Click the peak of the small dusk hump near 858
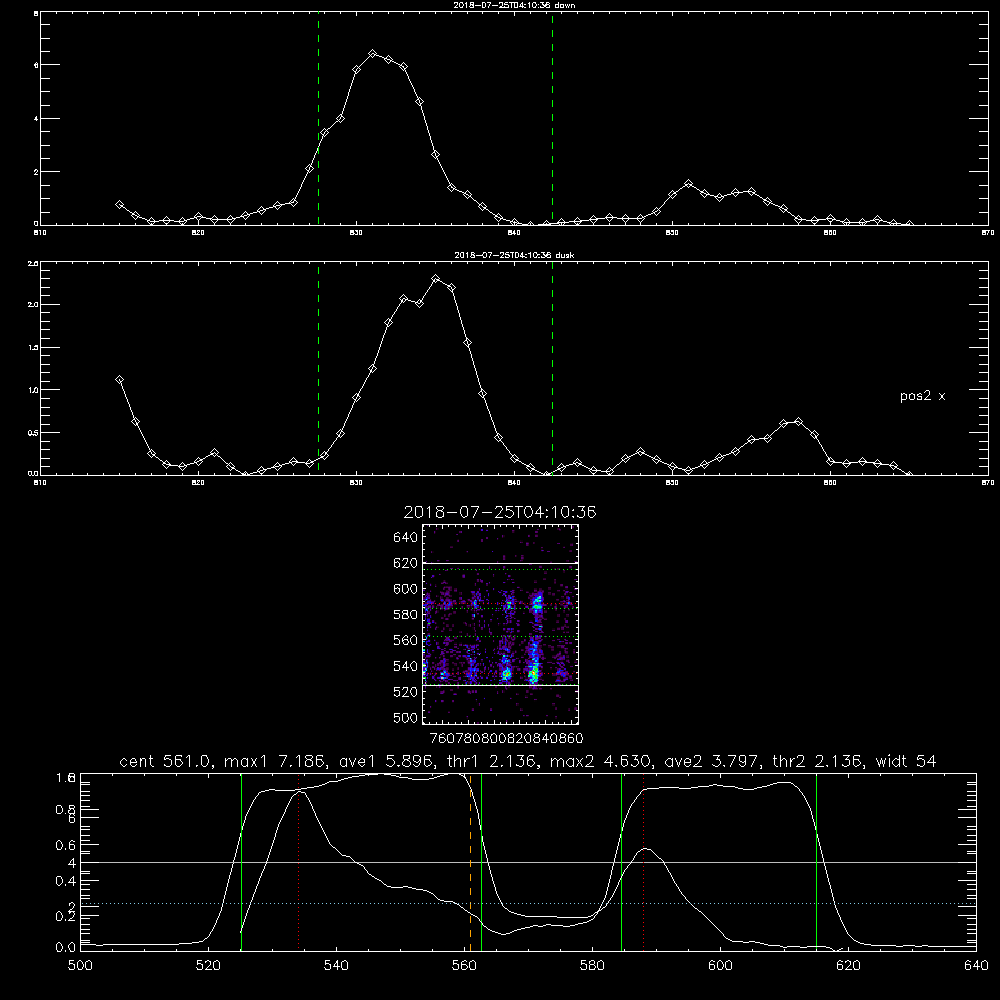The image size is (1000, 1000). [798, 422]
